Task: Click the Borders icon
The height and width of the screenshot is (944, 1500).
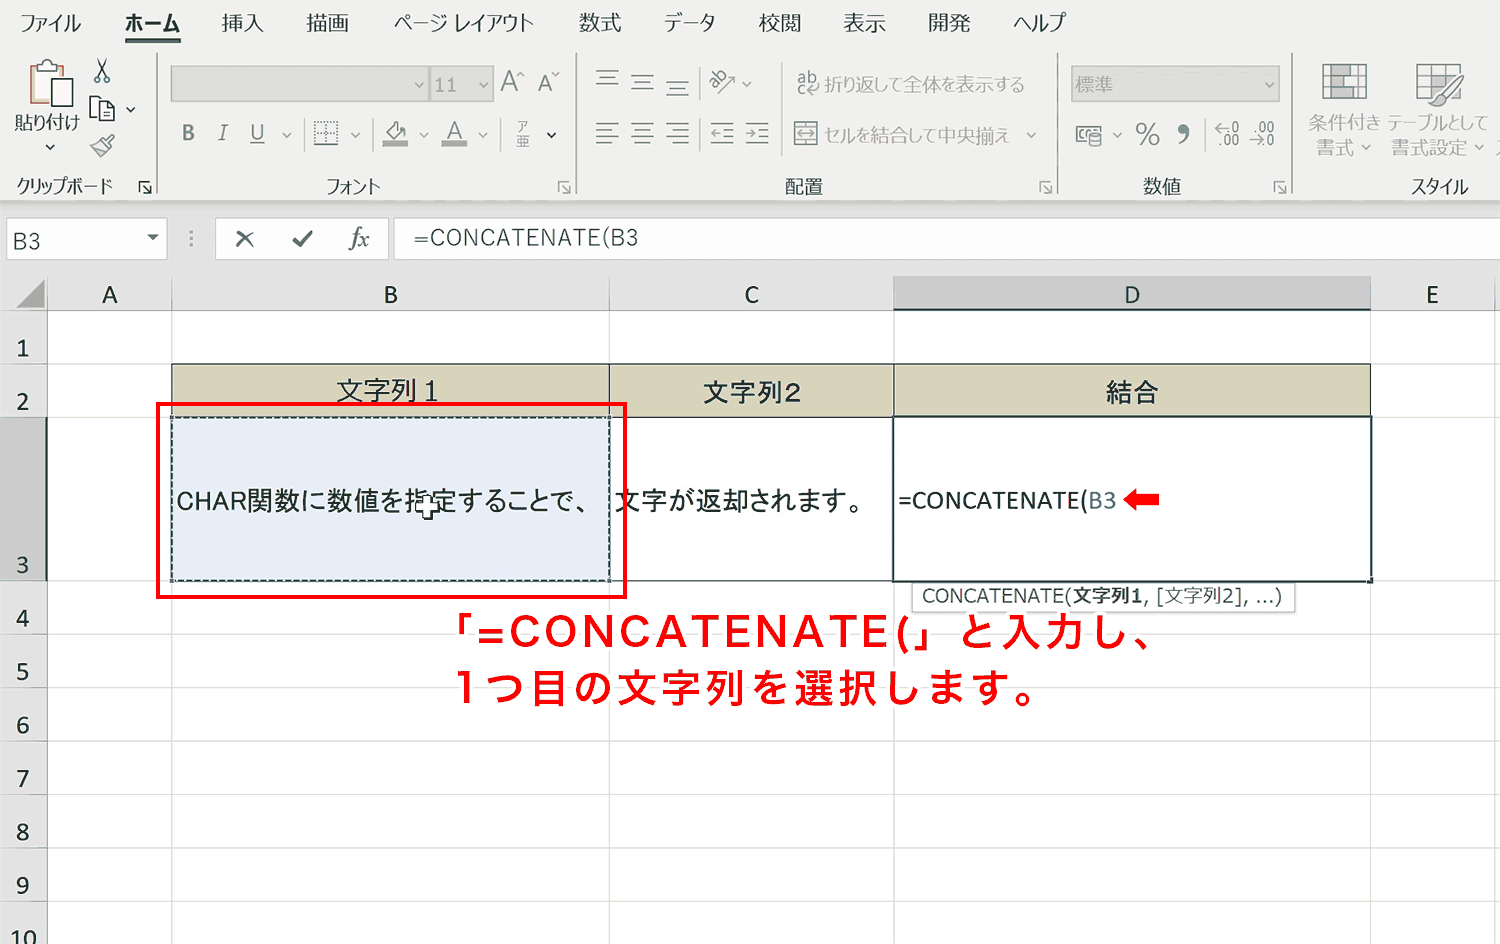Action: coord(326,133)
